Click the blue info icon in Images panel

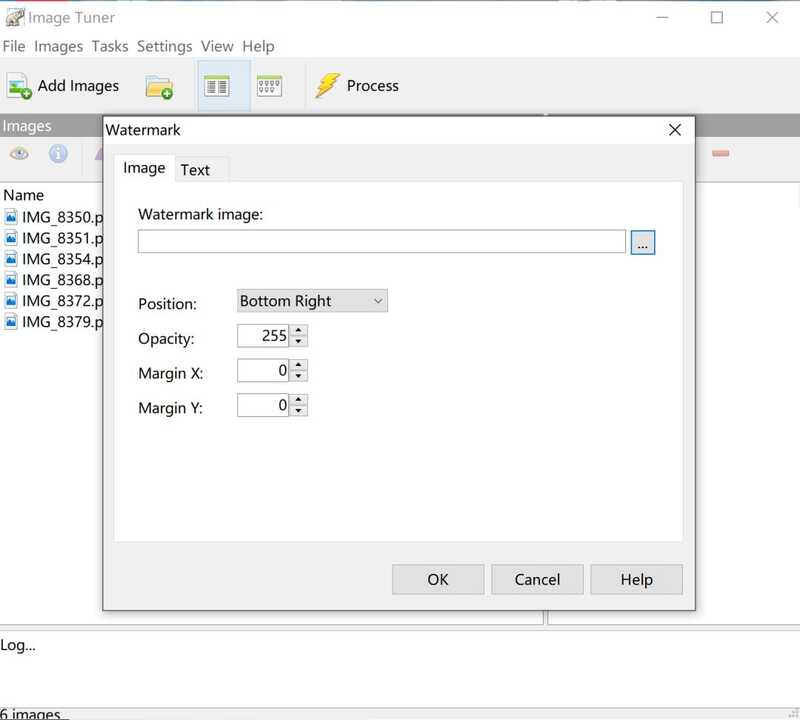(x=58, y=153)
